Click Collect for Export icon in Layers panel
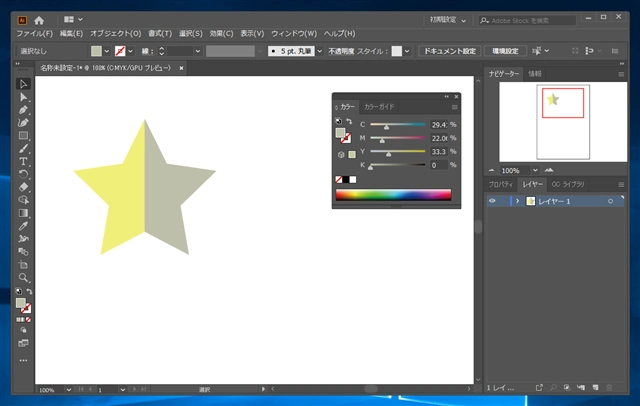The height and width of the screenshot is (406, 640). pyautogui.click(x=539, y=387)
